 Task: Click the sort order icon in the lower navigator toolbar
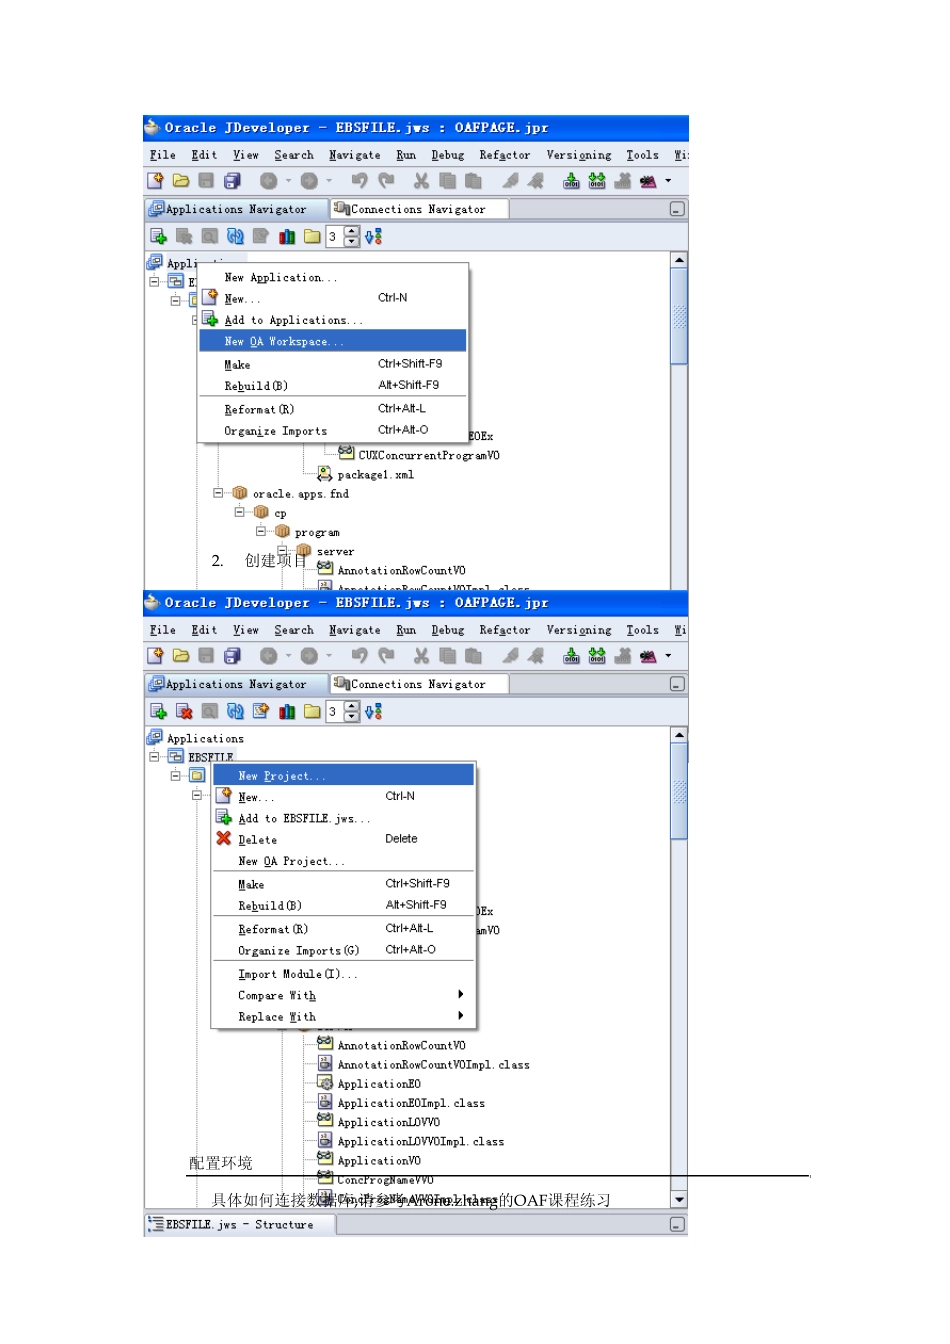tap(373, 711)
